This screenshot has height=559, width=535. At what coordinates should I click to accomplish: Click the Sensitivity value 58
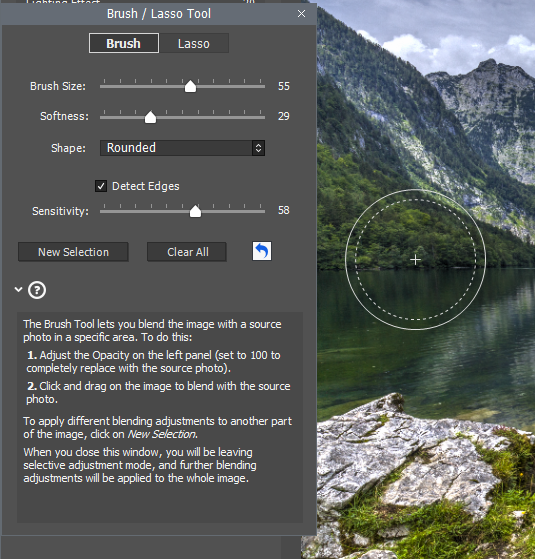[284, 210]
